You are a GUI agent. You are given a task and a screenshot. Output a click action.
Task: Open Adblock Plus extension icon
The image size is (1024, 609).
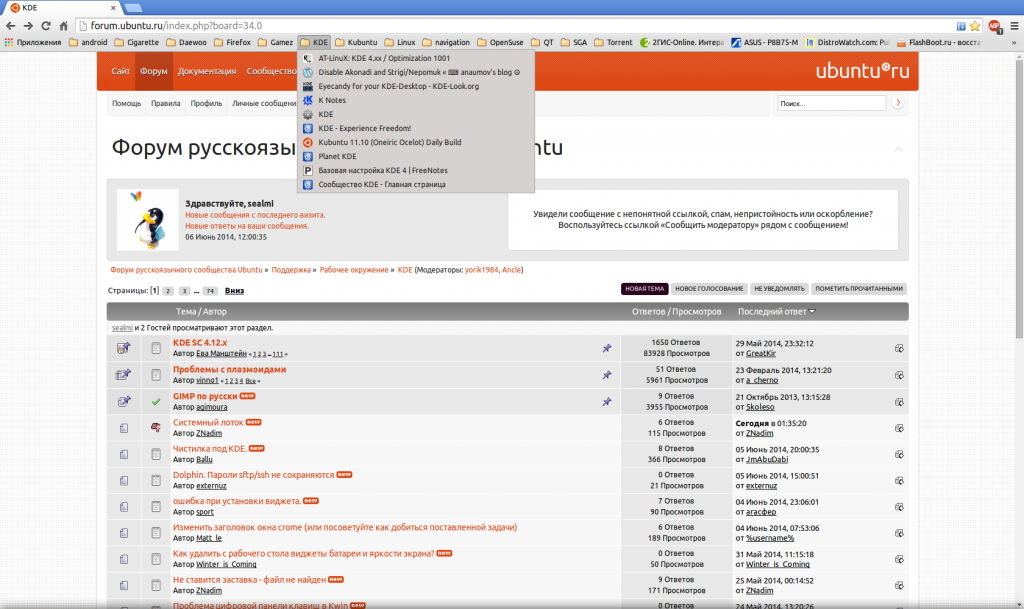point(995,27)
